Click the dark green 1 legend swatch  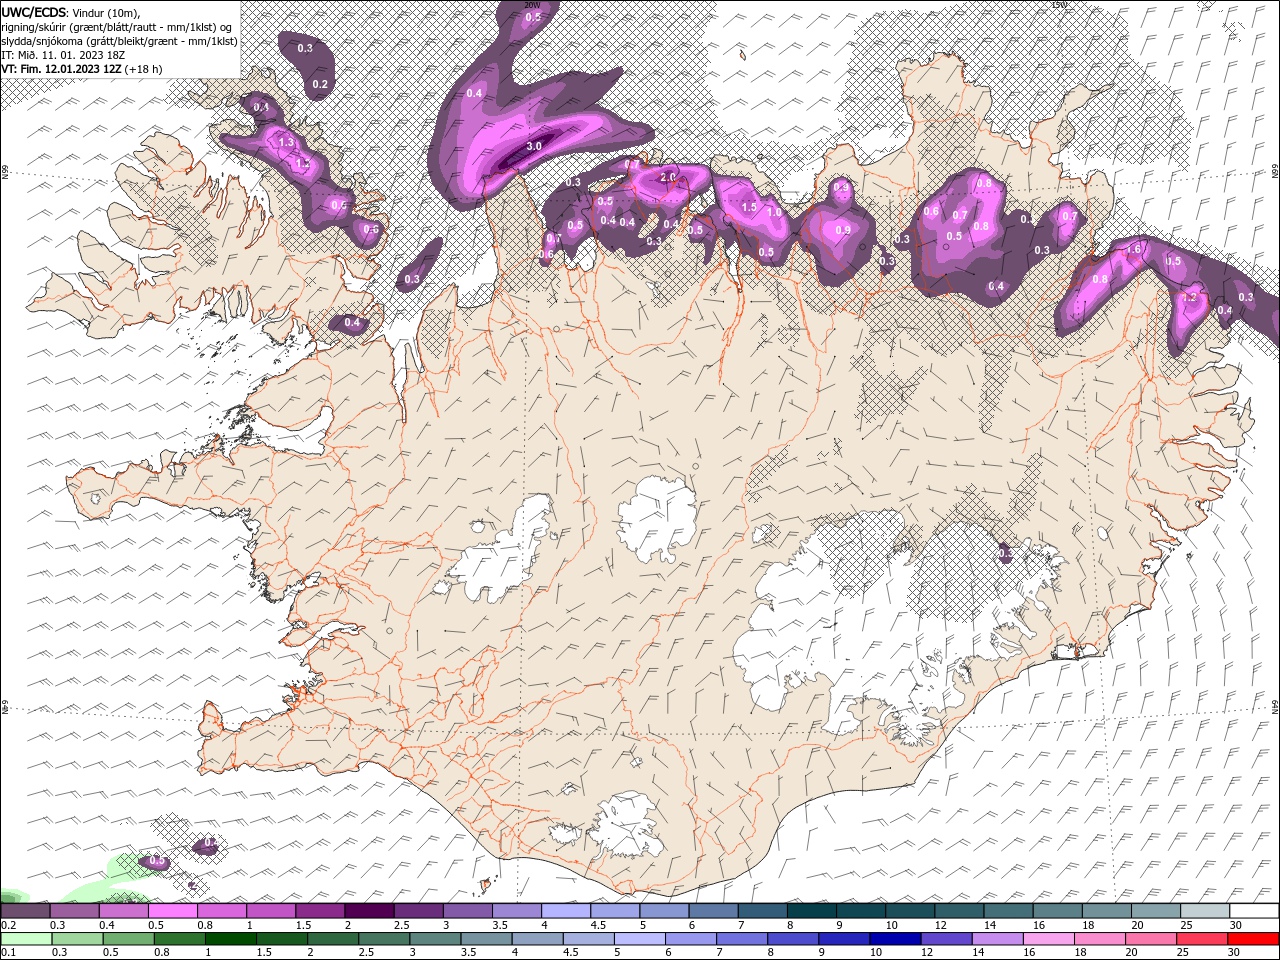pyautogui.click(x=231, y=939)
